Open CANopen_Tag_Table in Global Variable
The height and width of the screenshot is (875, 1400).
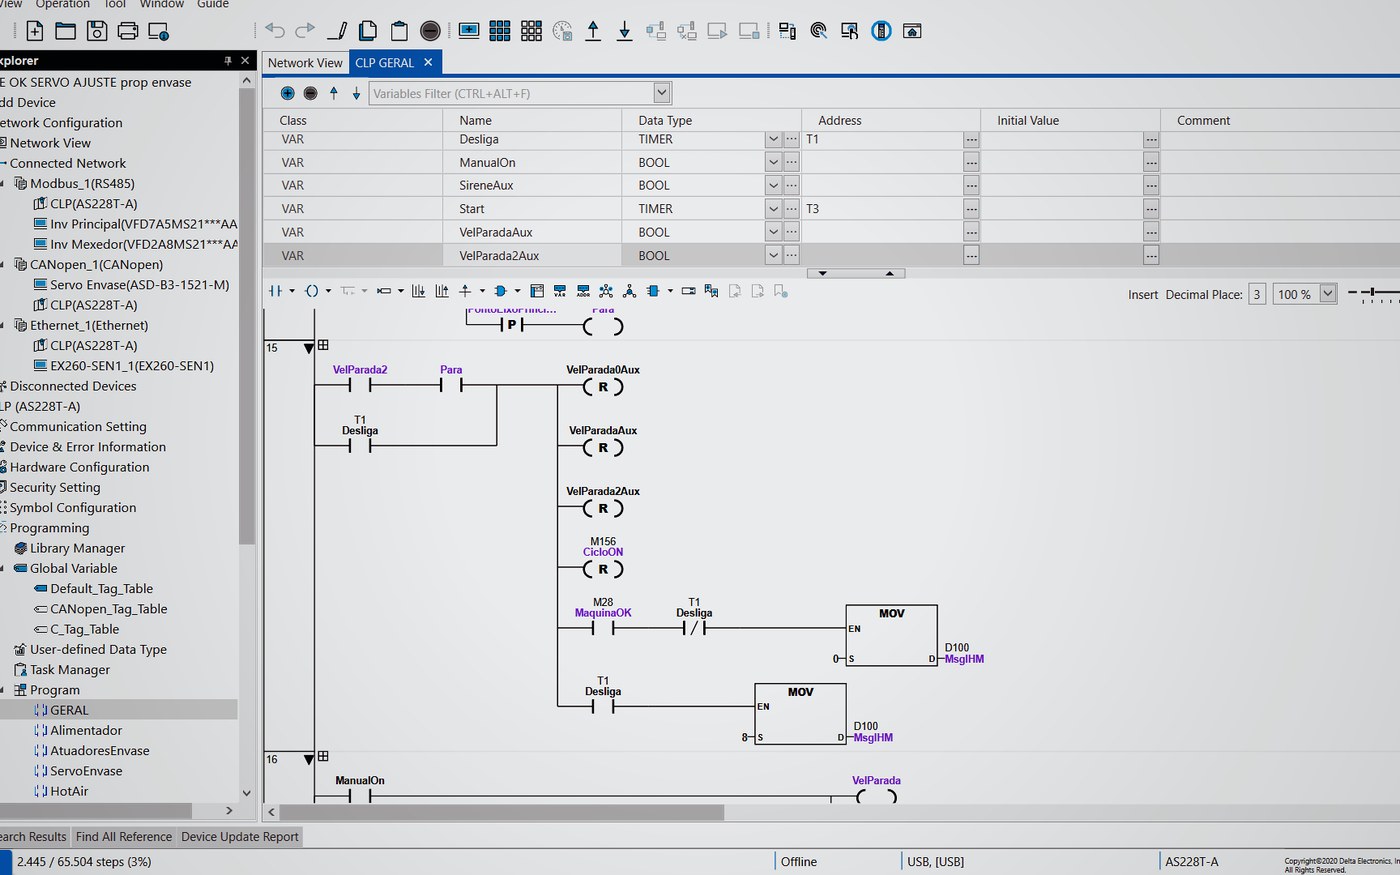point(108,609)
